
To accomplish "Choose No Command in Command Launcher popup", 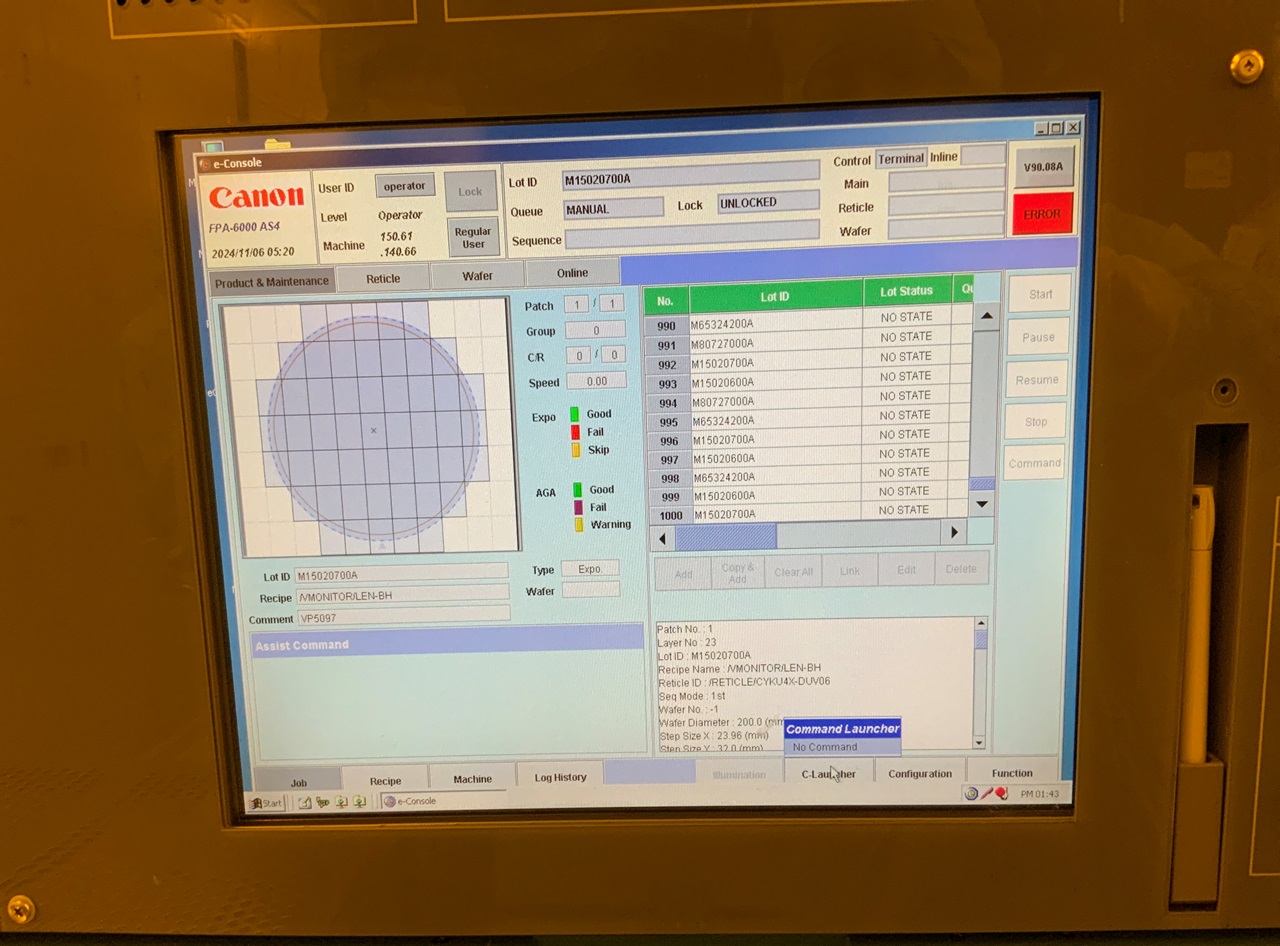I will pos(842,747).
